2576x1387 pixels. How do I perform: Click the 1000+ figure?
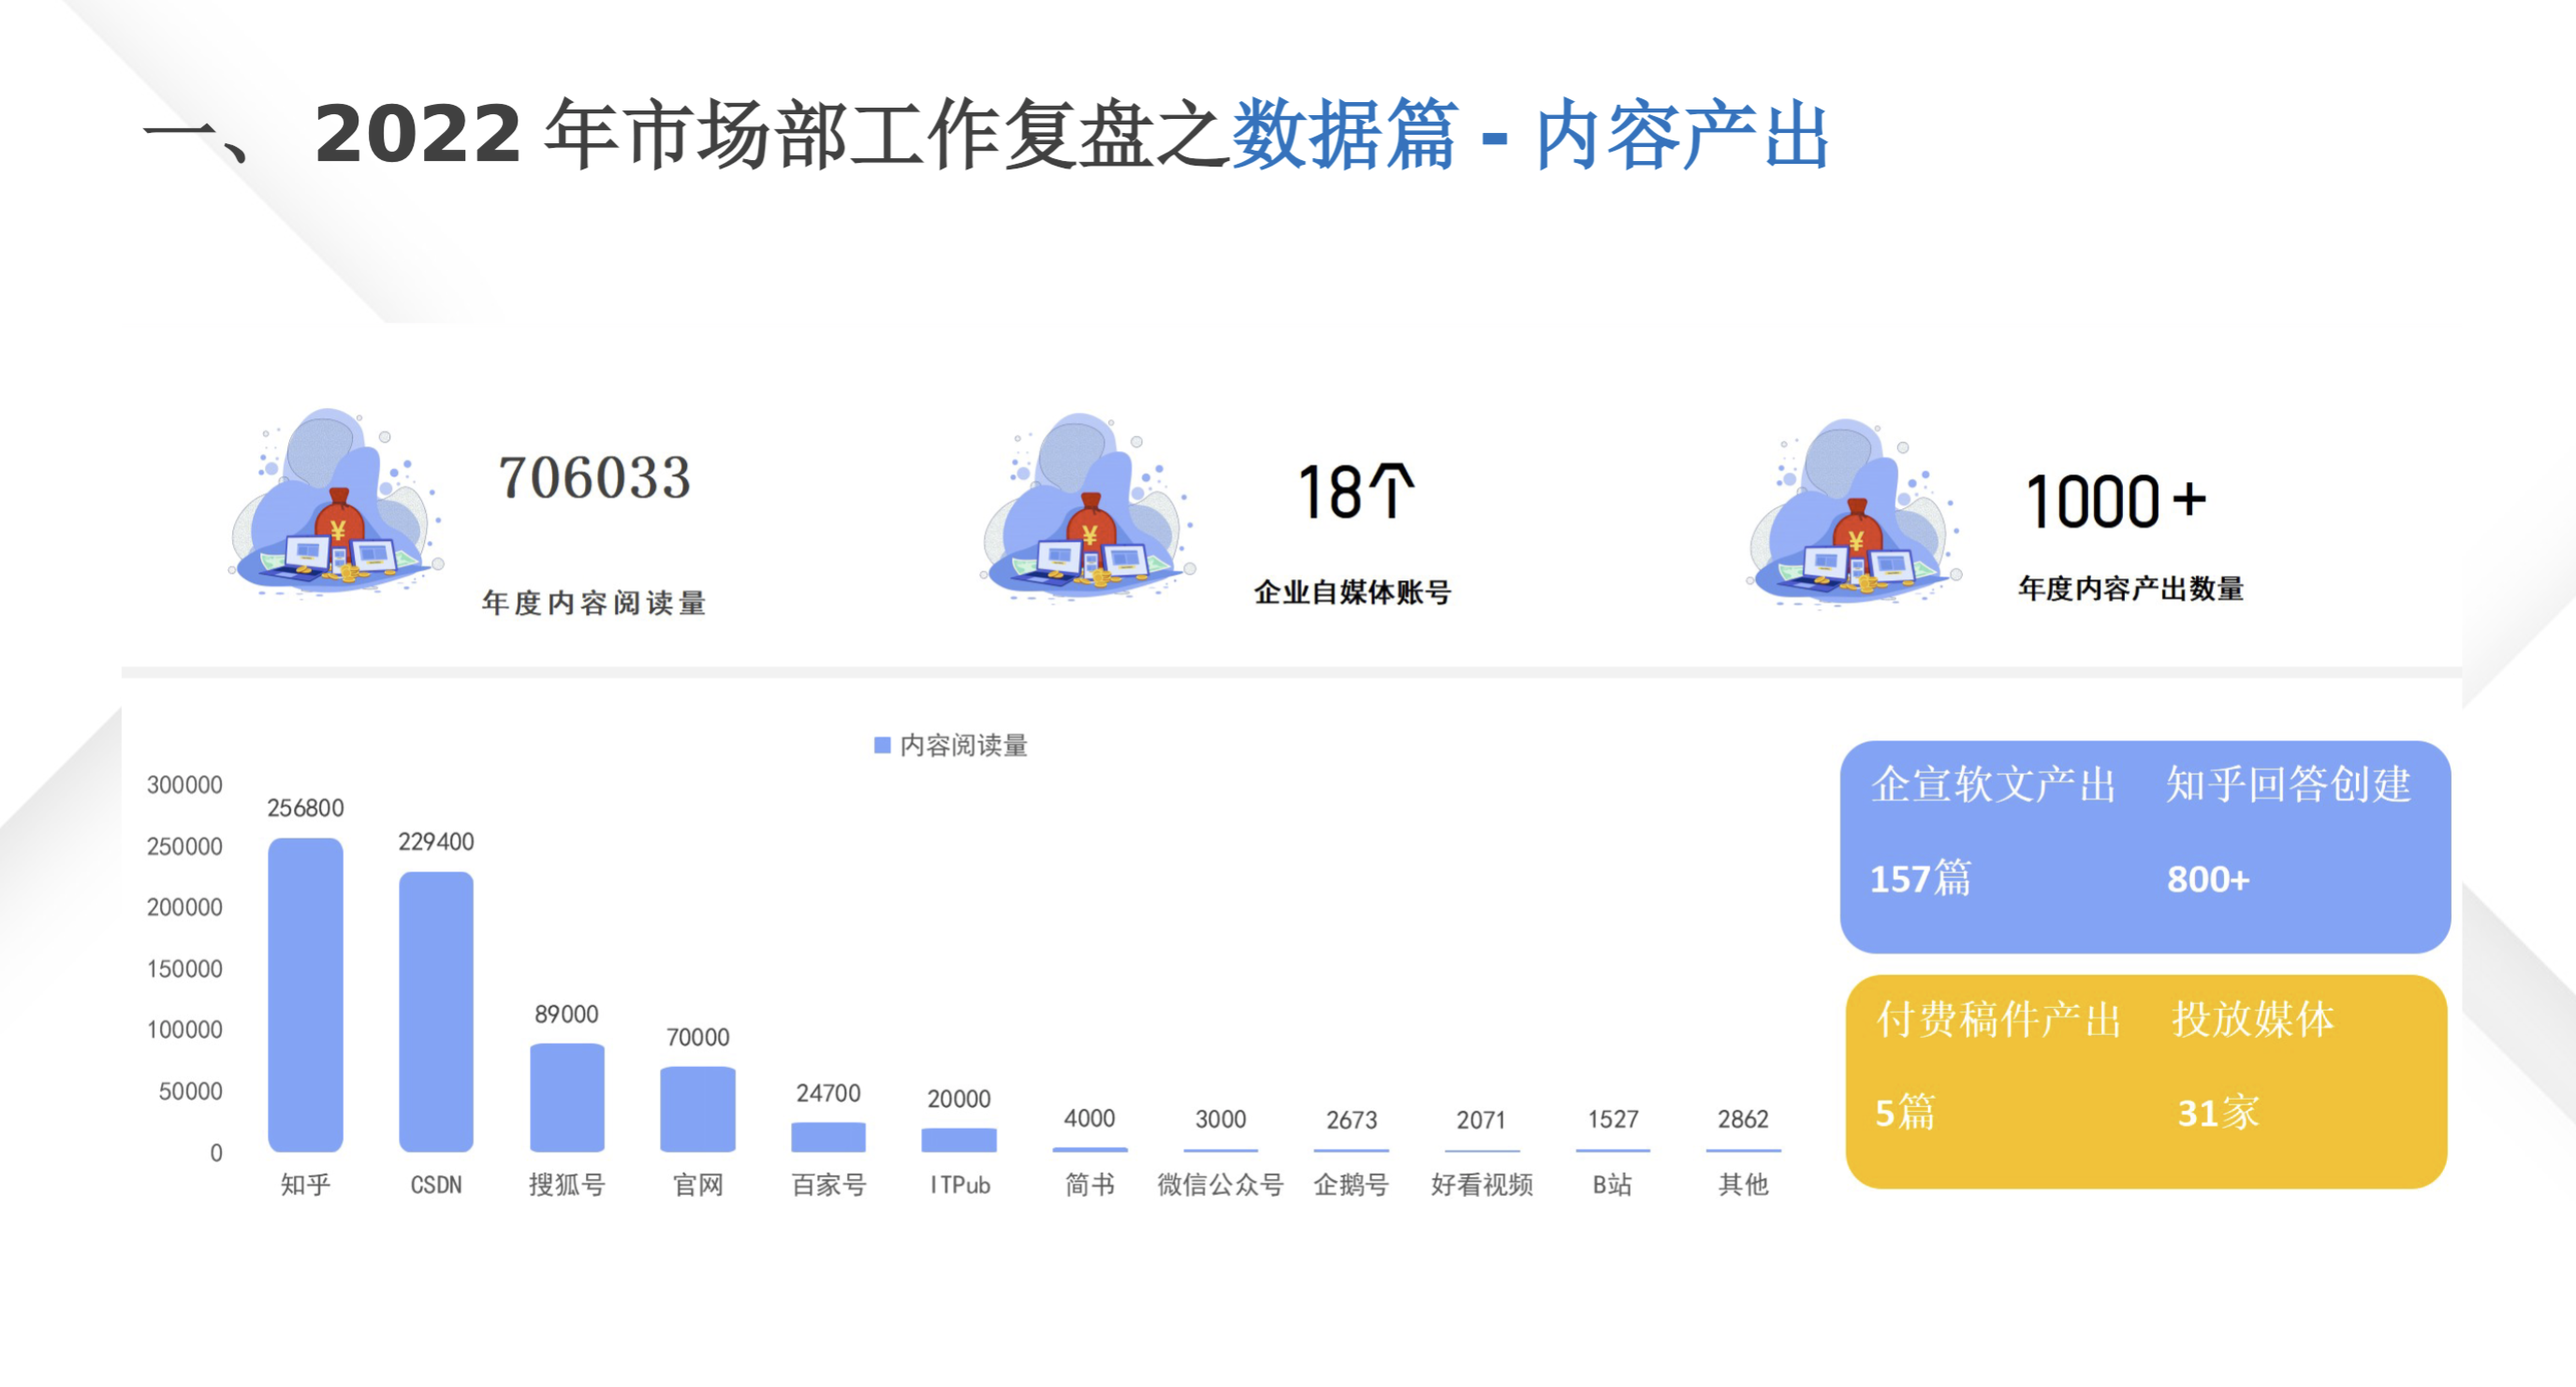point(2115,501)
